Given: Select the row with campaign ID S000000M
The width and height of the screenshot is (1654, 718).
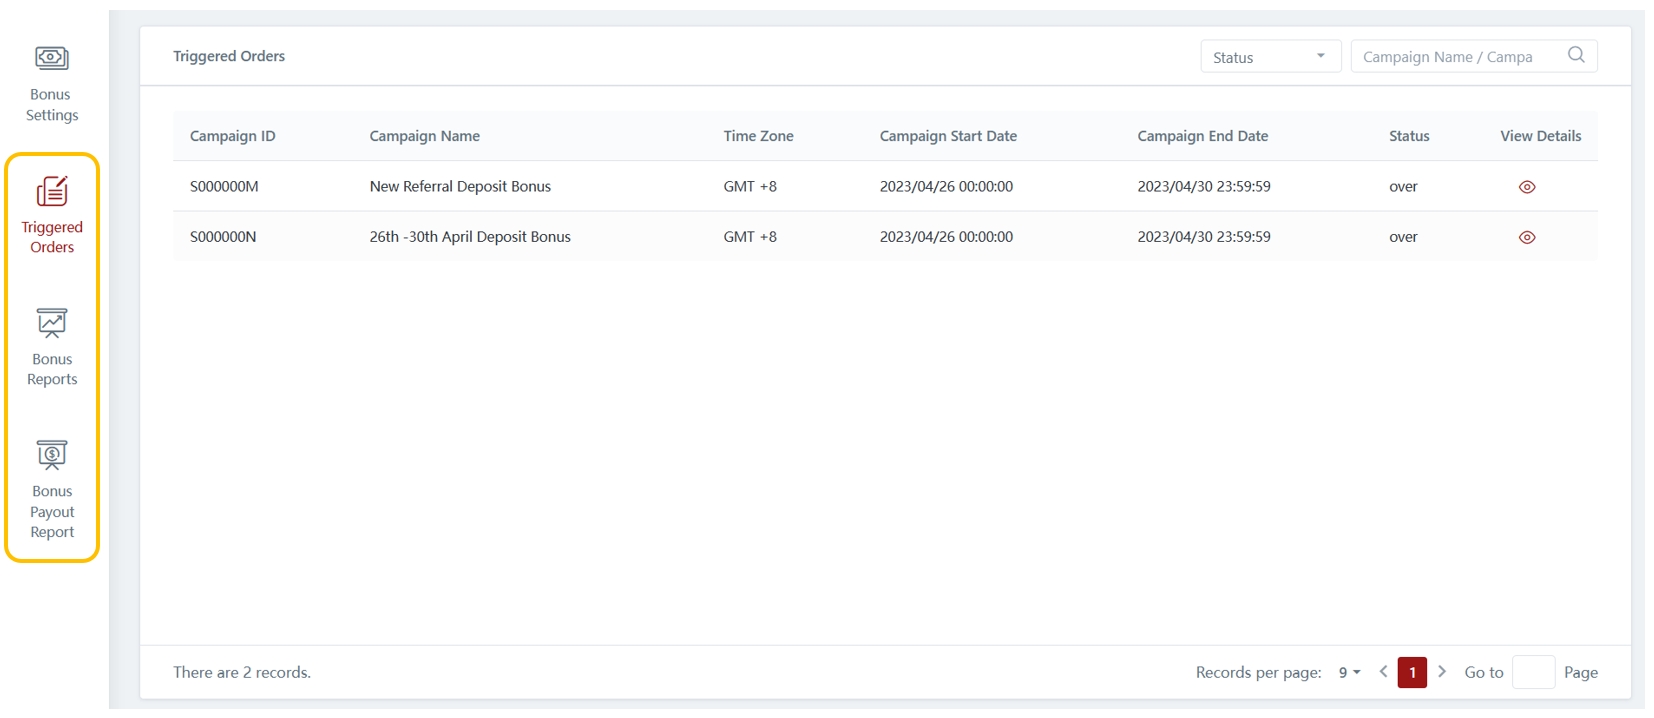Looking at the screenshot, I should coord(224,187).
